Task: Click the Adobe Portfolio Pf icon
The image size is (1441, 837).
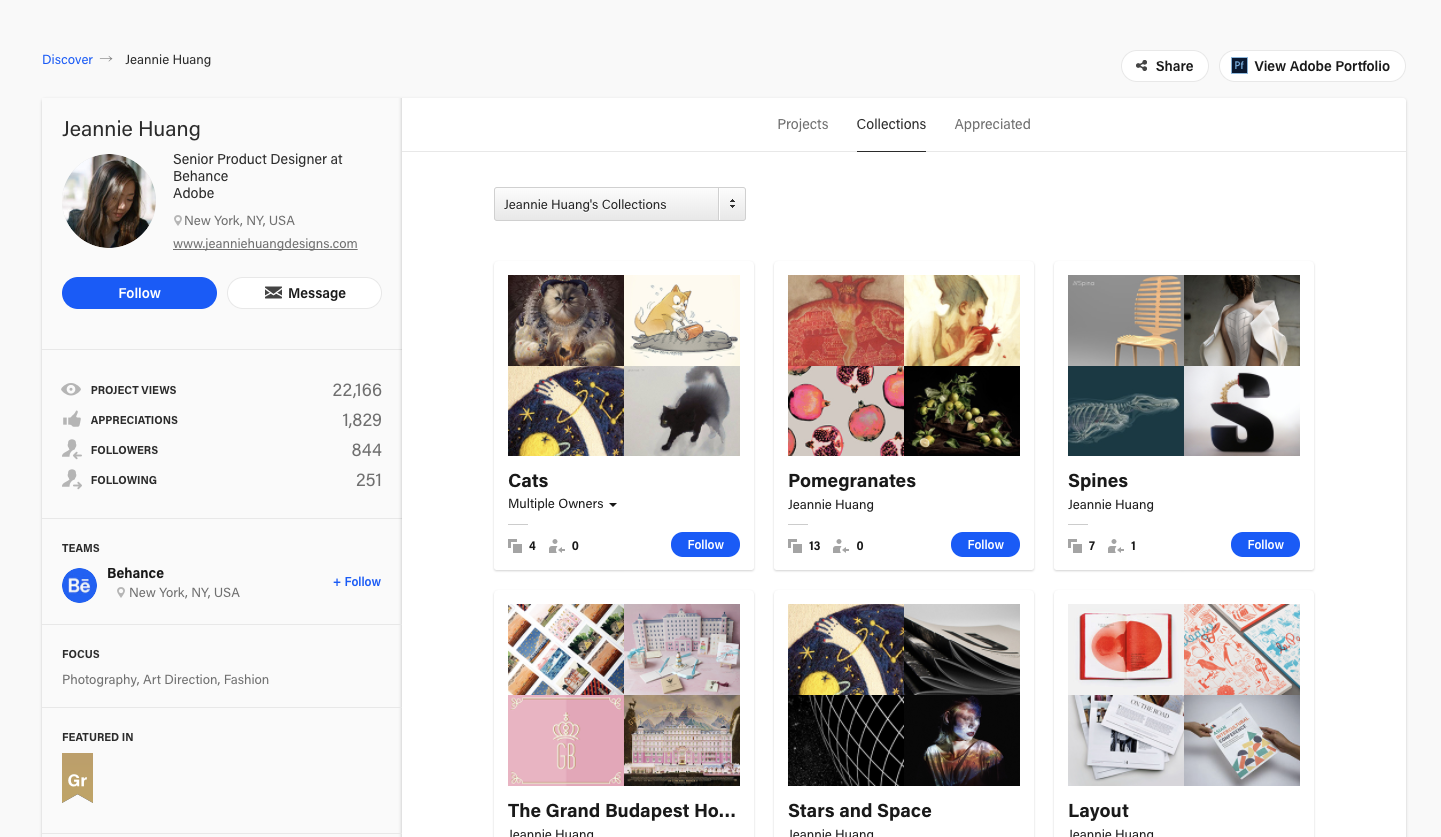Action: (1239, 66)
